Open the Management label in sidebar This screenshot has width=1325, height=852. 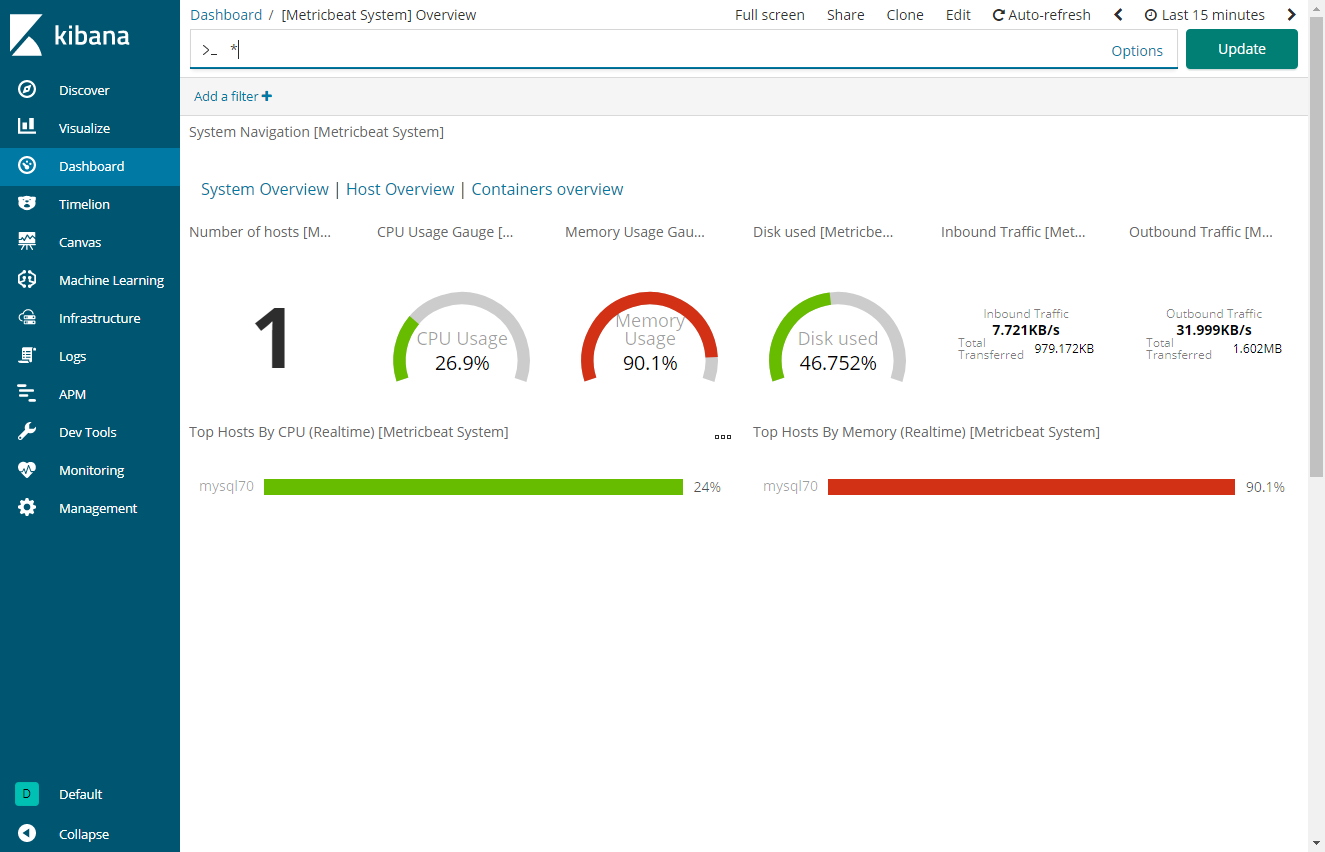pyautogui.click(x=98, y=508)
